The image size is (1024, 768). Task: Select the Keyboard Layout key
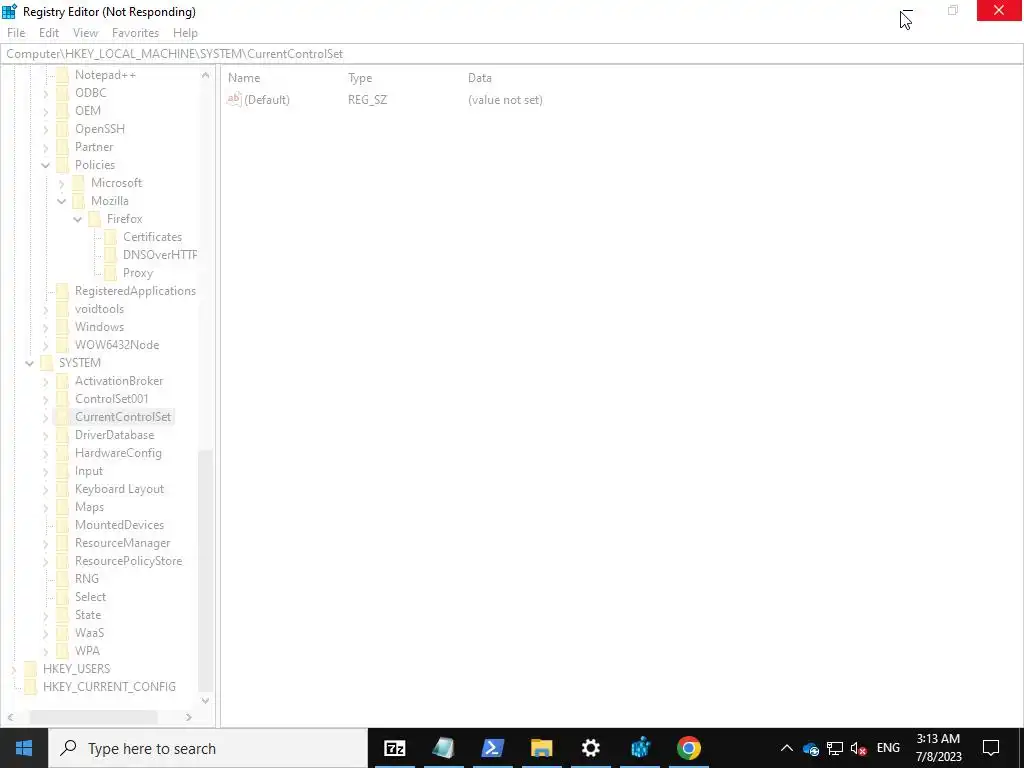(x=120, y=488)
